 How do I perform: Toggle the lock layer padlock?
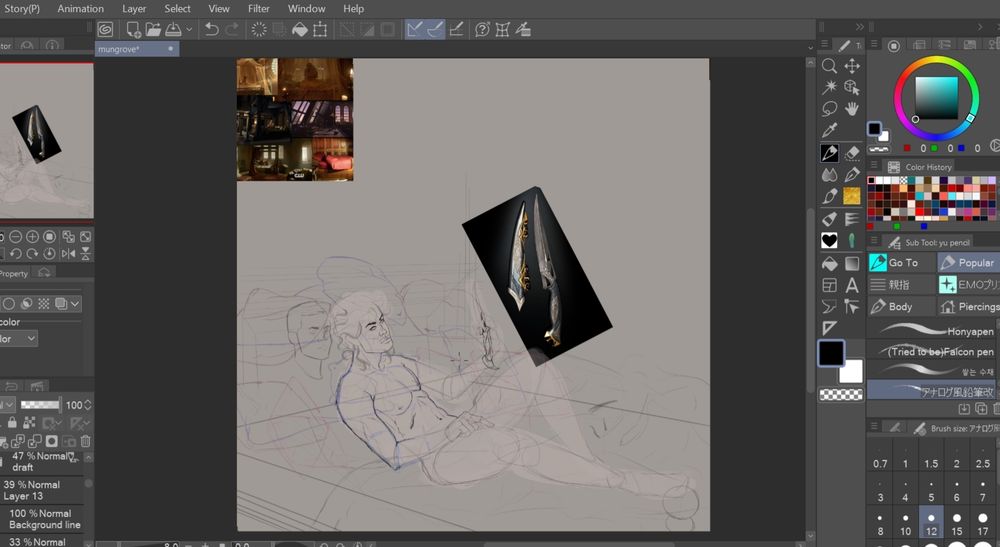click(x=12, y=423)
